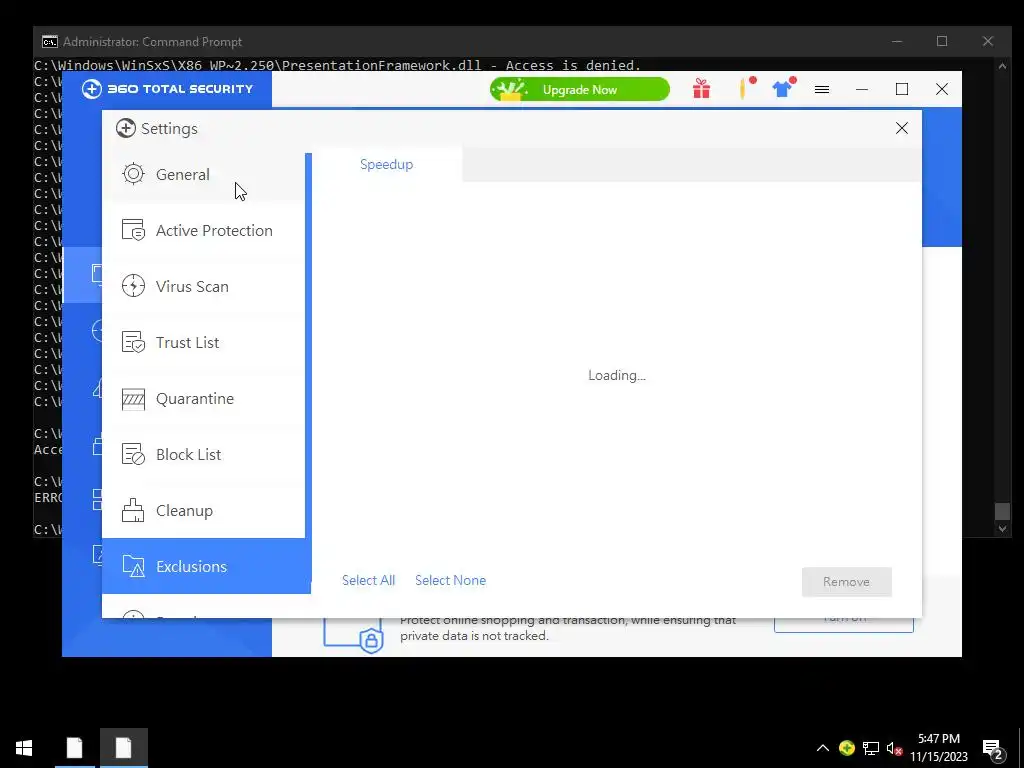Open the network tray icon
The width and height of the screenshot is (1024, 768).
click(x=871, y=748)
